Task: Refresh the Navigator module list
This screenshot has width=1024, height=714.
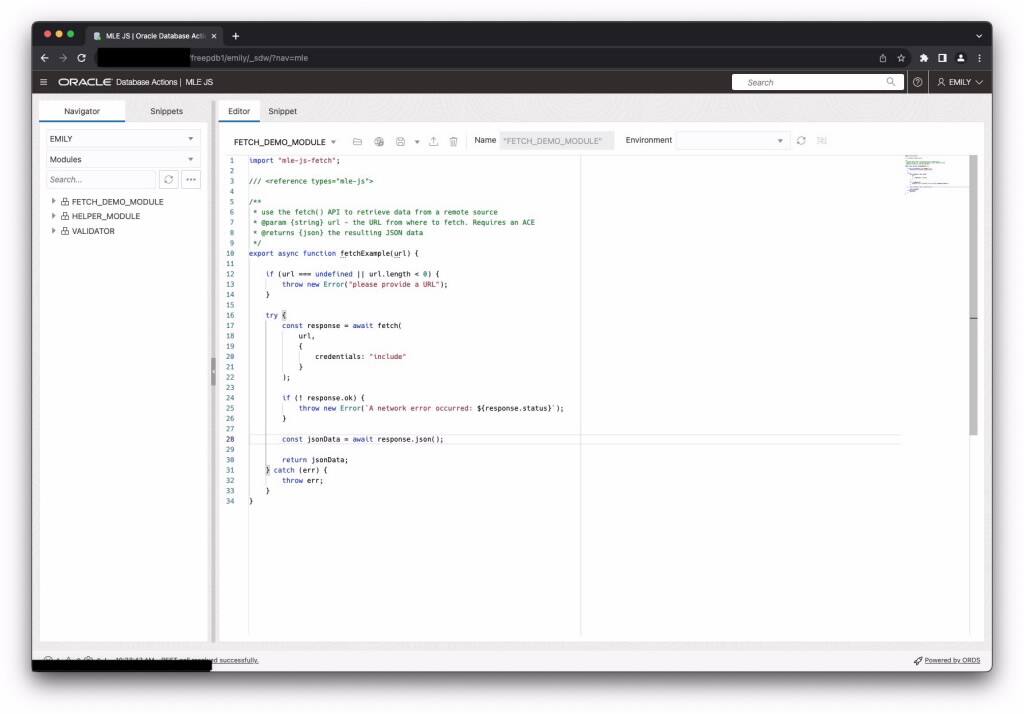Action: (168, 179)
